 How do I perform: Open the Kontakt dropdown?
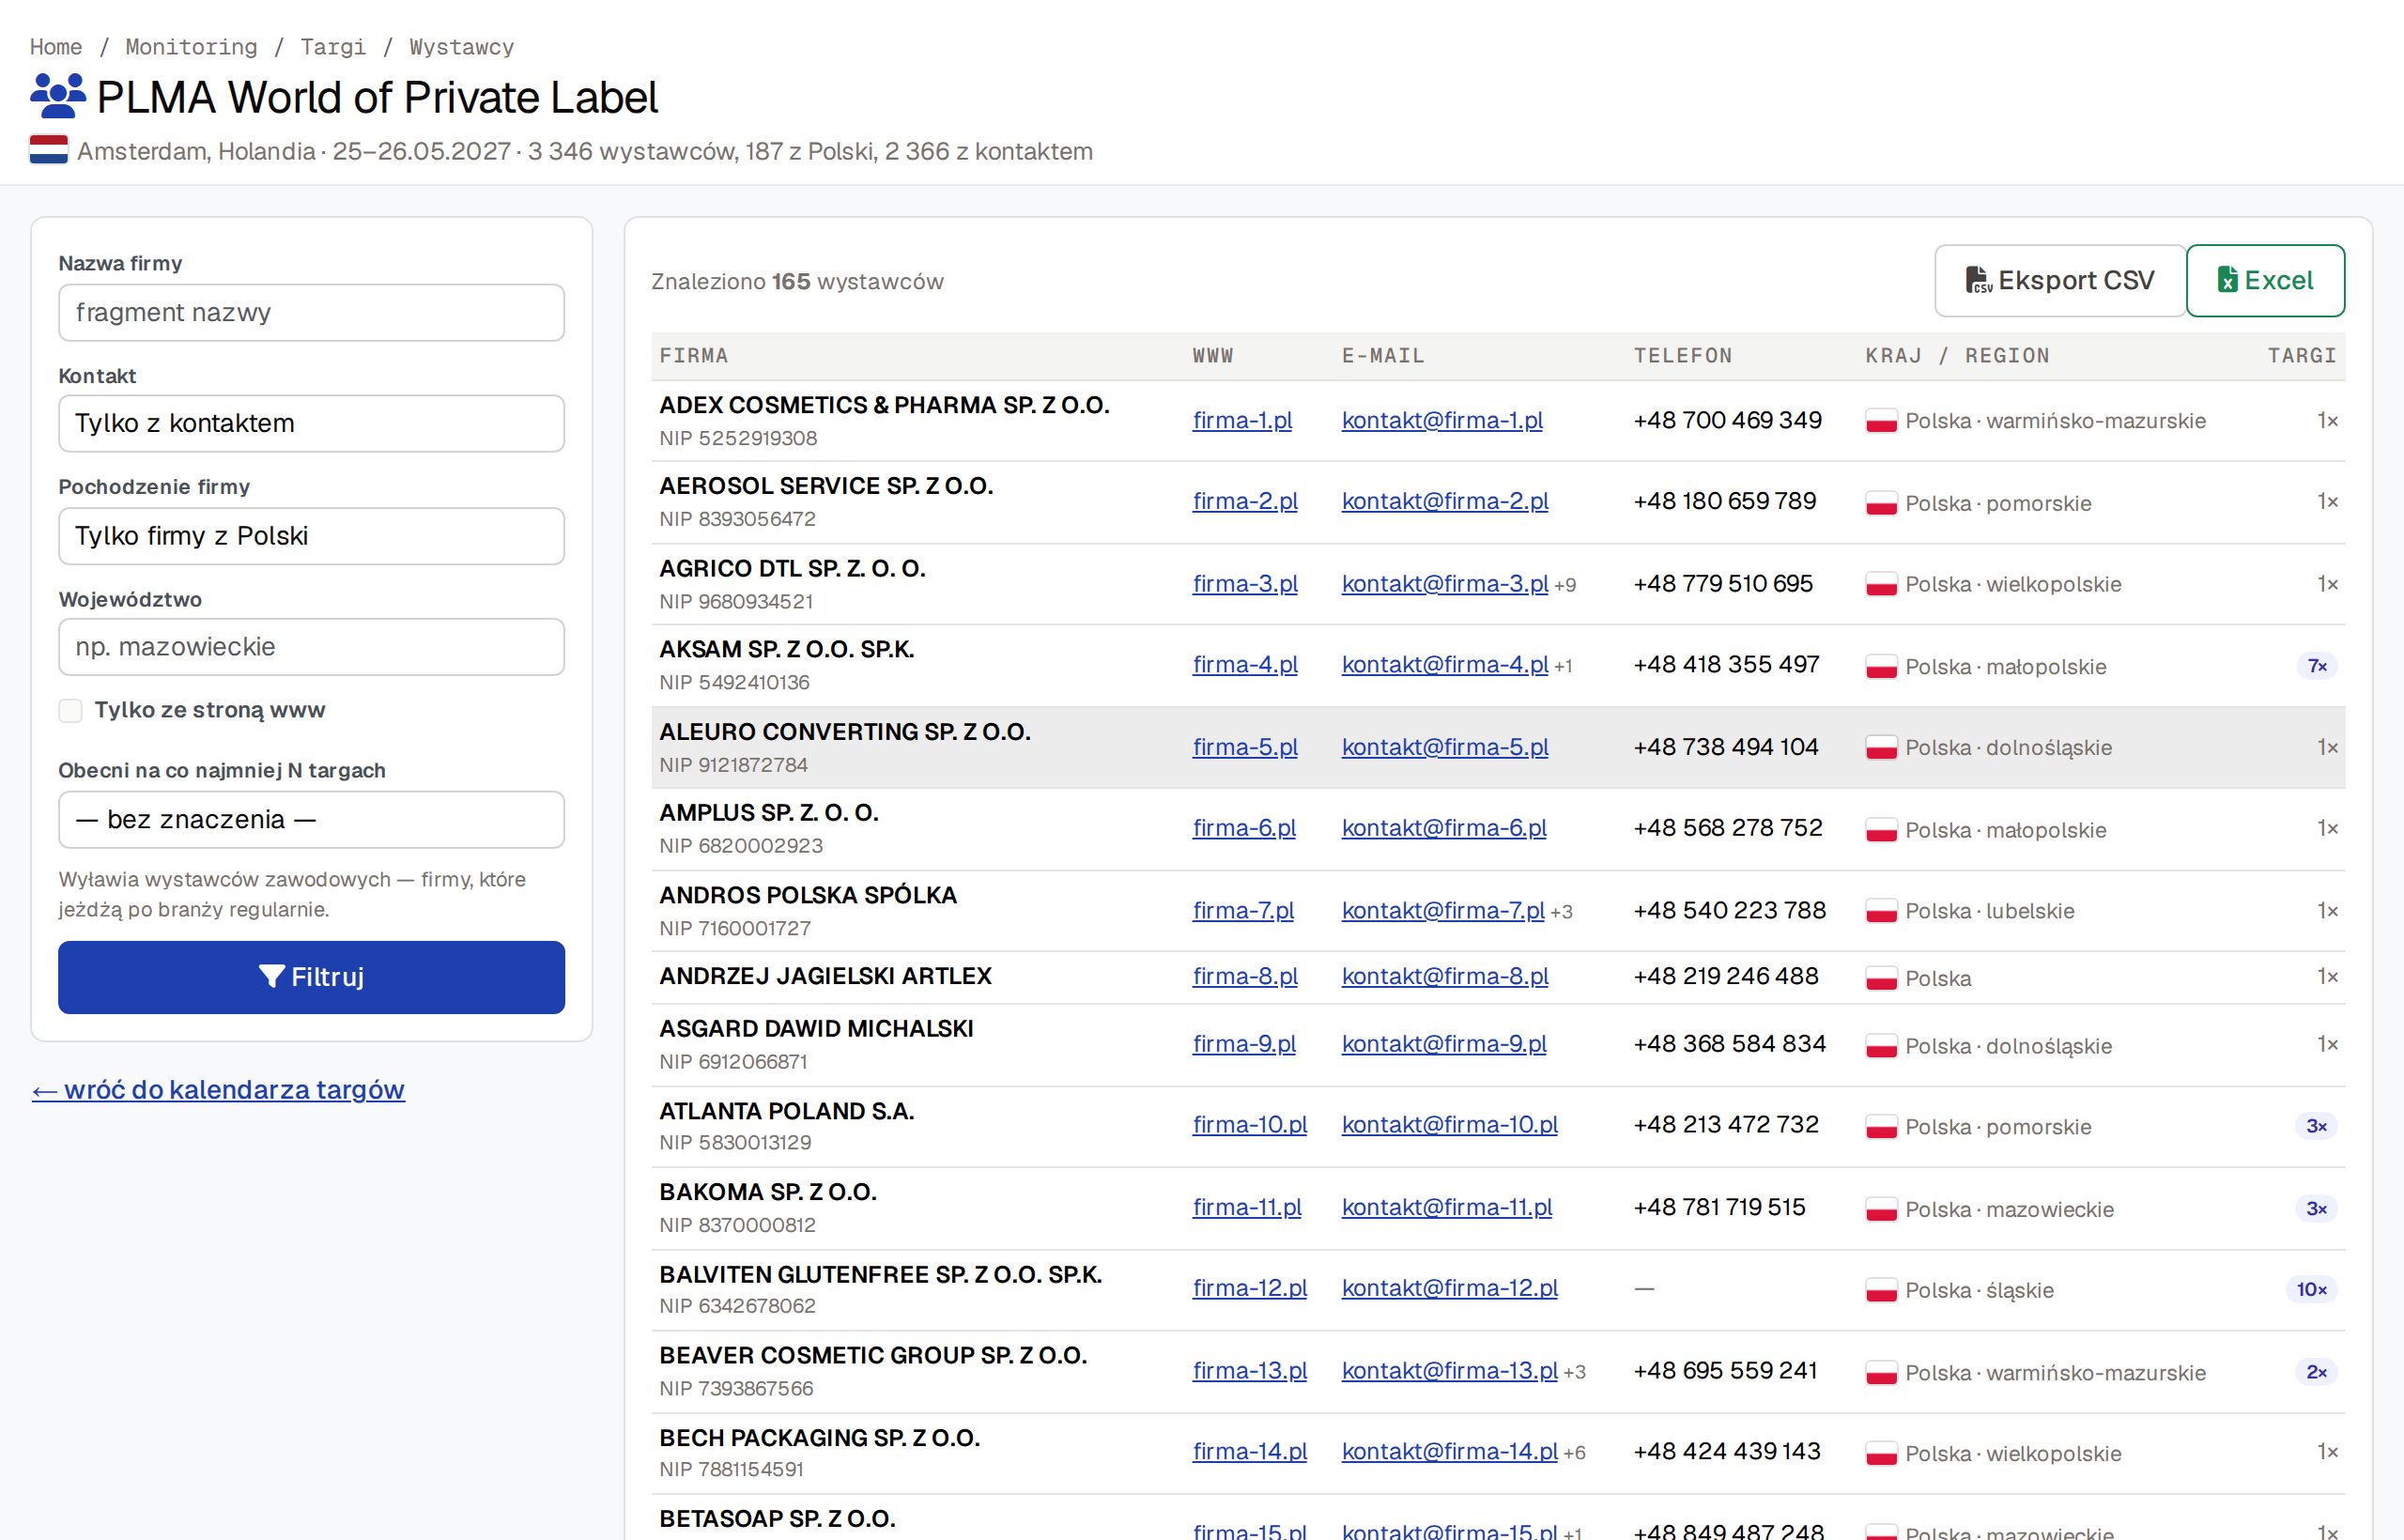tap(311, 423)
